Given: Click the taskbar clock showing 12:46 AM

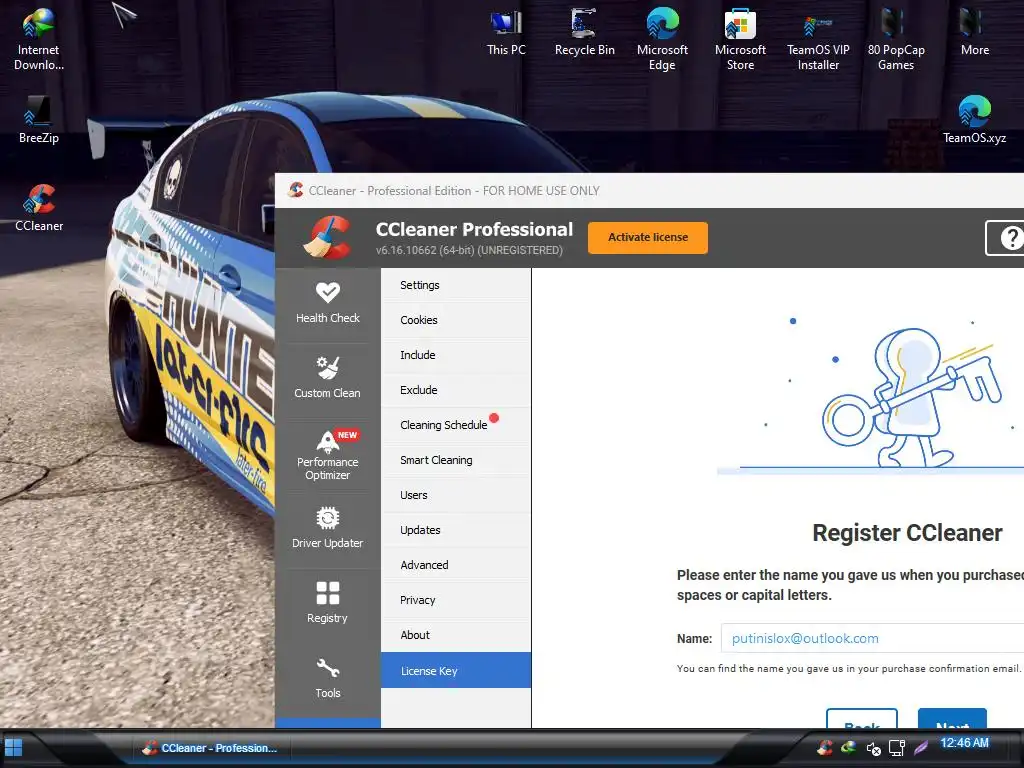Looking at the screenshot, I should tap(964, 743).
